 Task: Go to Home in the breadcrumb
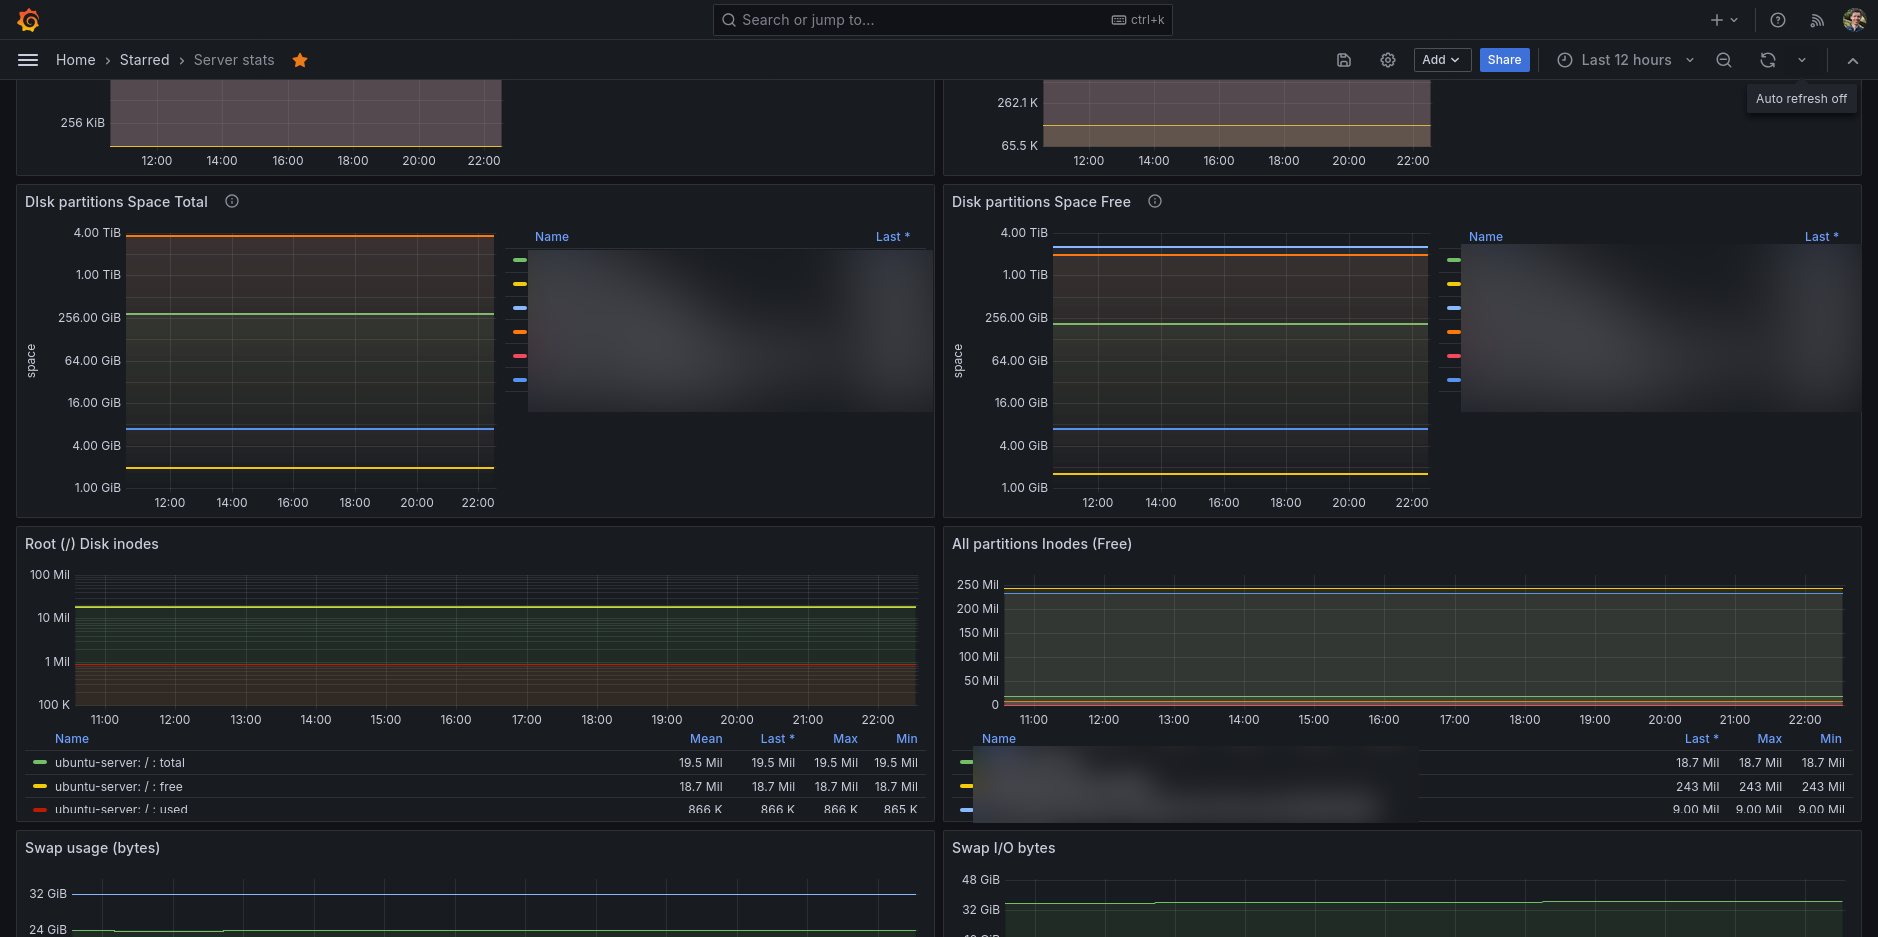pyautogui.click(x=75, y=60)
